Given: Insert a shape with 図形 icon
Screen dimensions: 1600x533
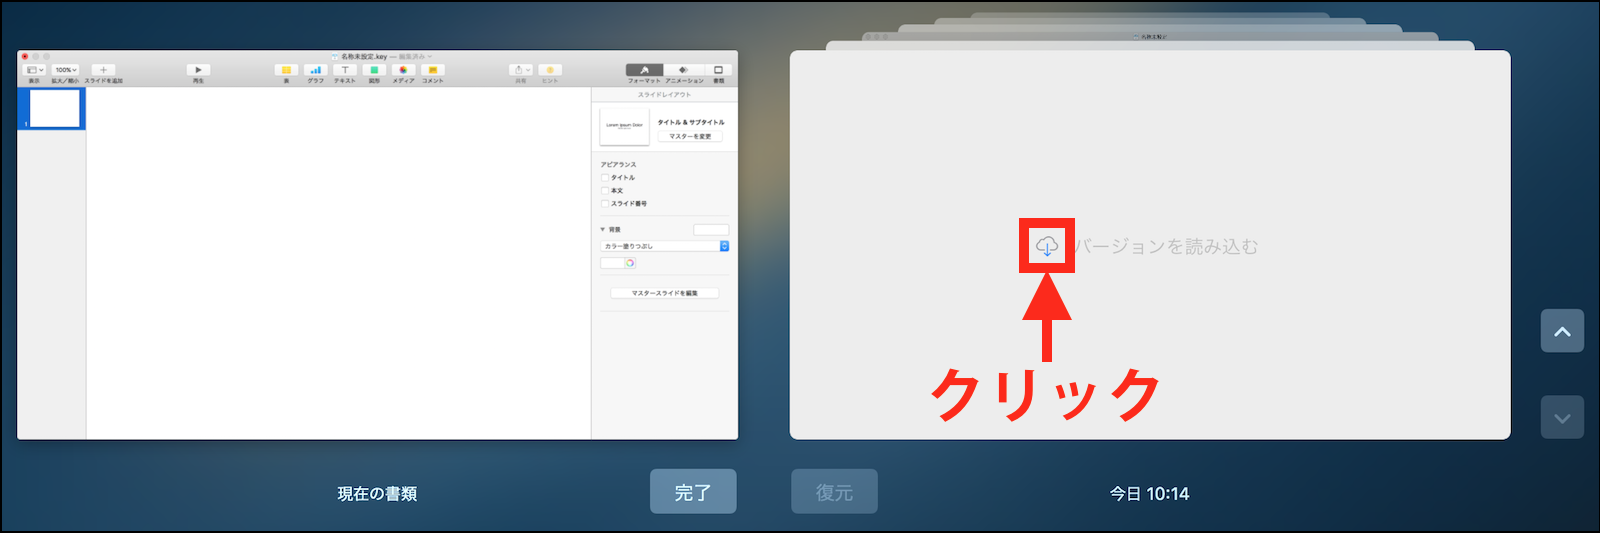Looking at the screenshot, I should click(x=374, y=70).
